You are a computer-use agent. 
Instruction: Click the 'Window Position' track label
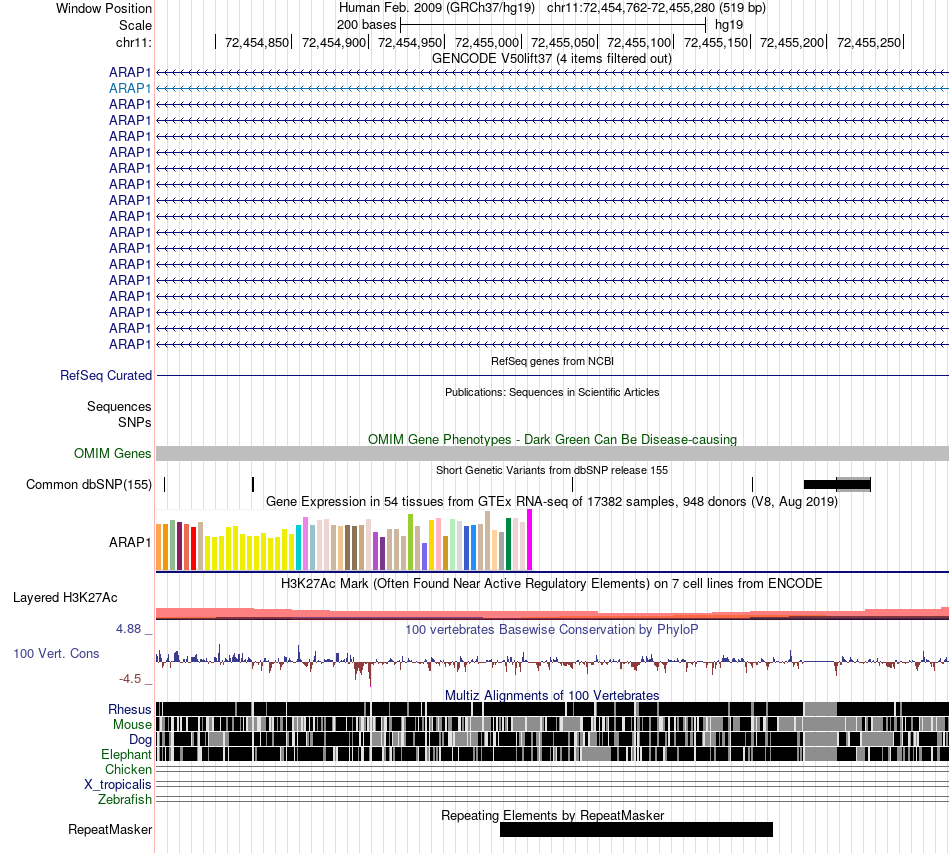click(x=104, y=8)
